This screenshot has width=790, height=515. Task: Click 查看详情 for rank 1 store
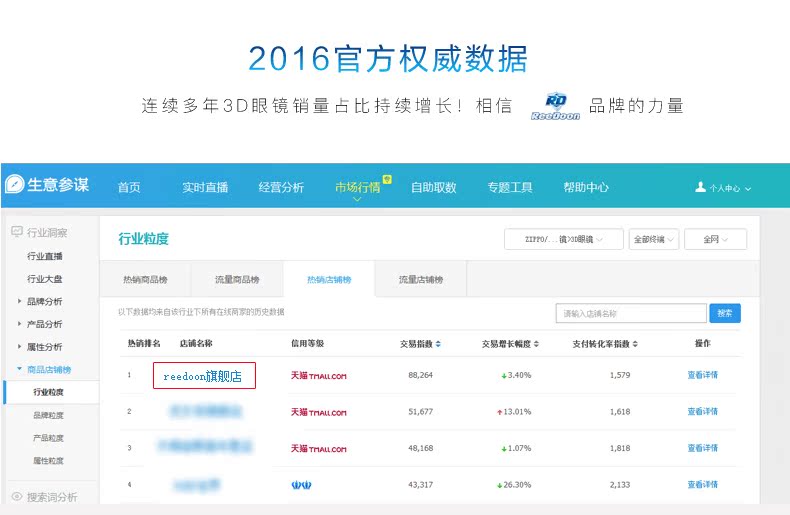point(702,375)
